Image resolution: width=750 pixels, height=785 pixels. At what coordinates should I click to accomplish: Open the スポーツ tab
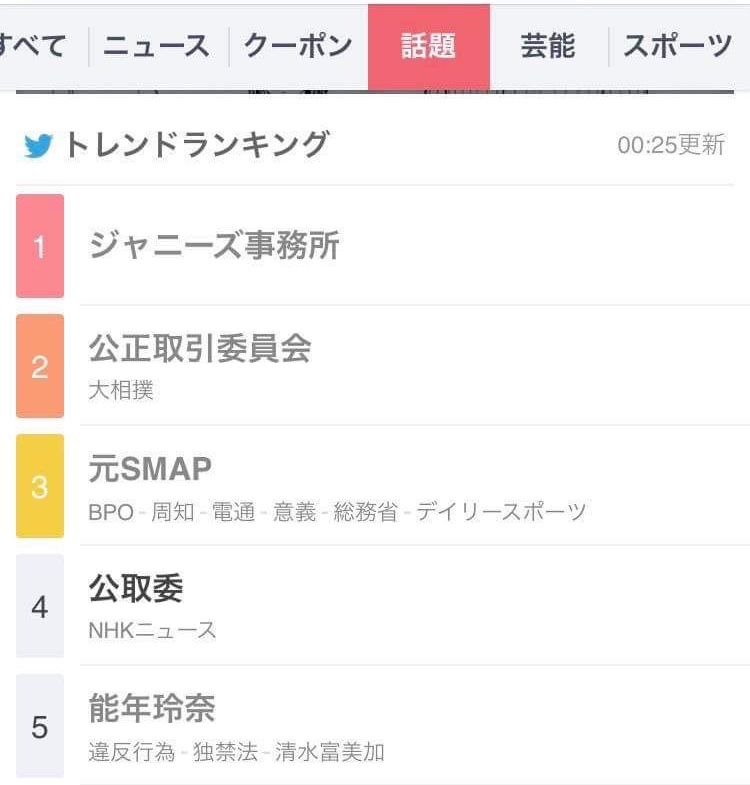point(677,46)
